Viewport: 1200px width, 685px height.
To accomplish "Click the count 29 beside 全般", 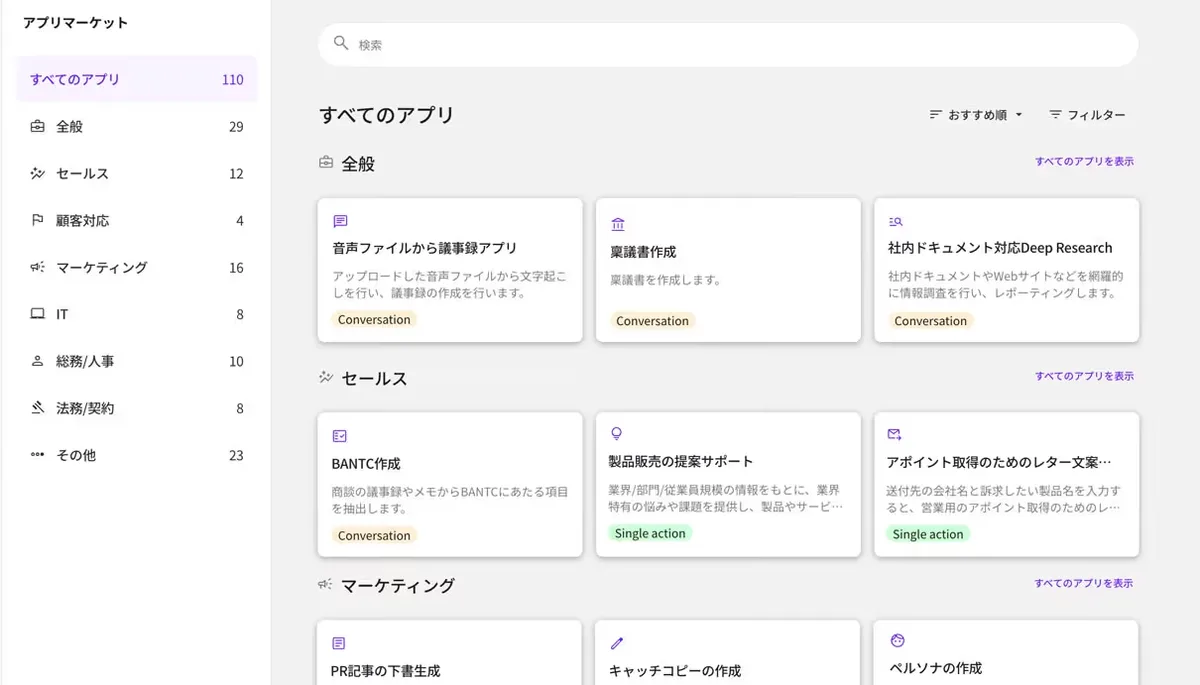I will click(x=236, y=127).
